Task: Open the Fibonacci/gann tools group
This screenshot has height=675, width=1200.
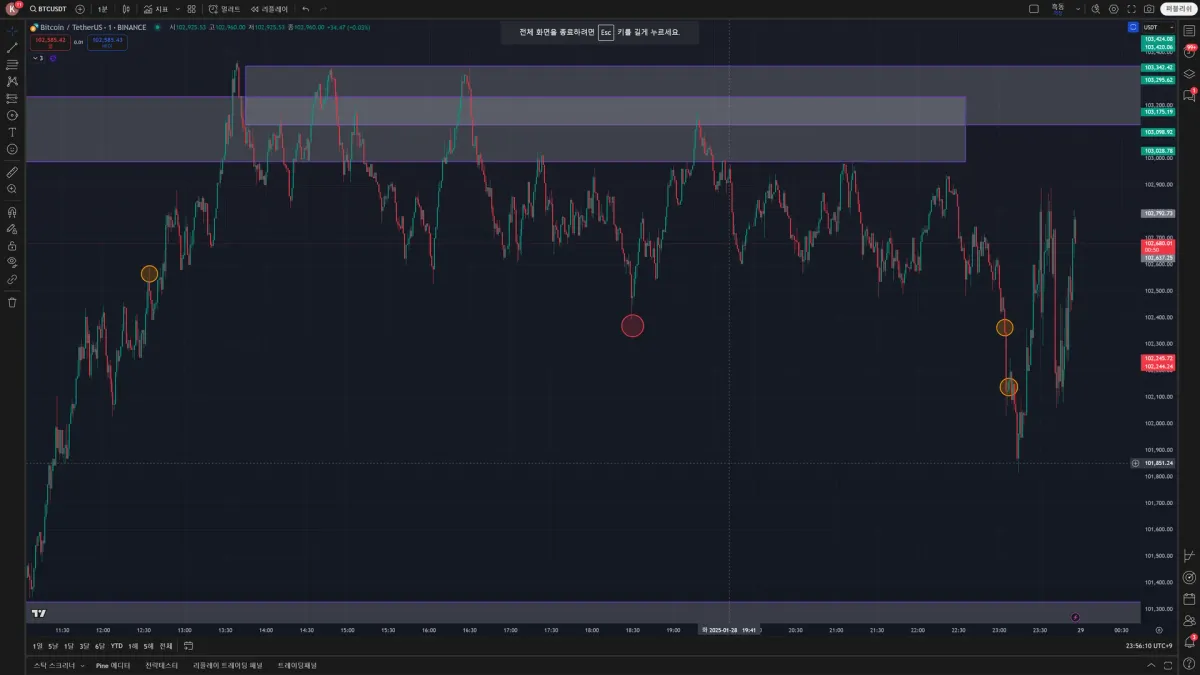Action: coord(12,64)
